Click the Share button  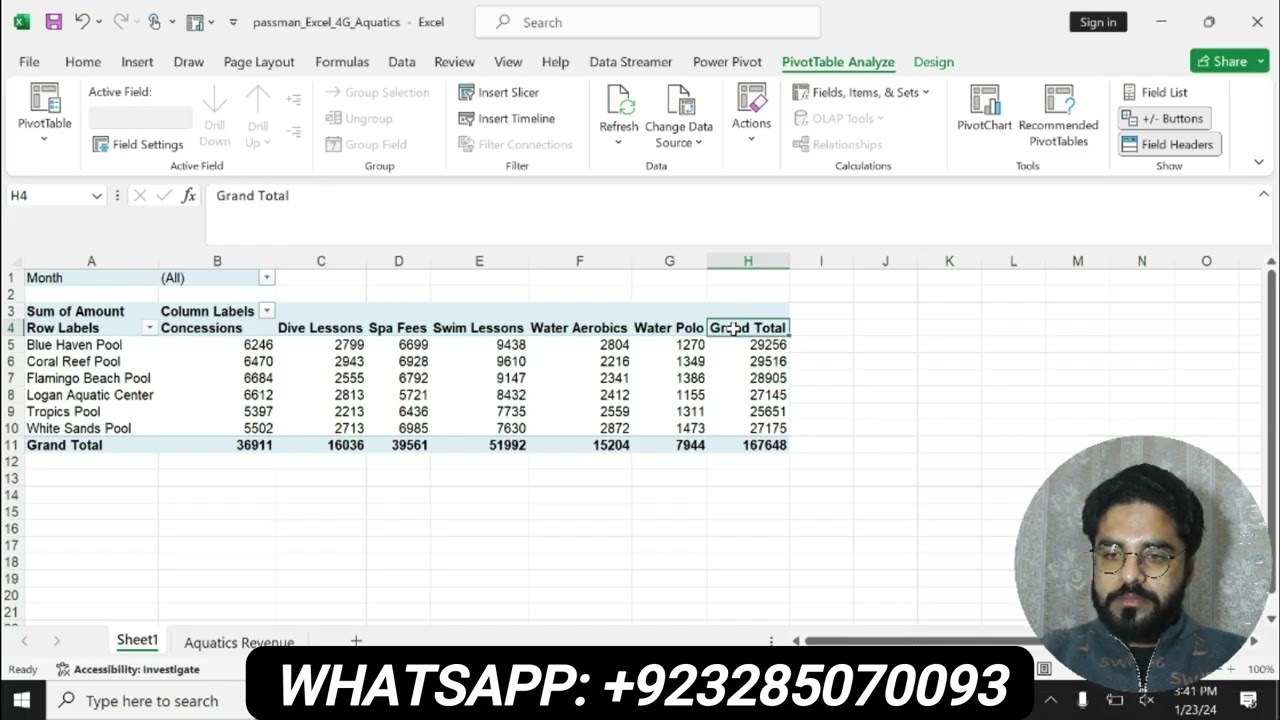(1229, 61)
